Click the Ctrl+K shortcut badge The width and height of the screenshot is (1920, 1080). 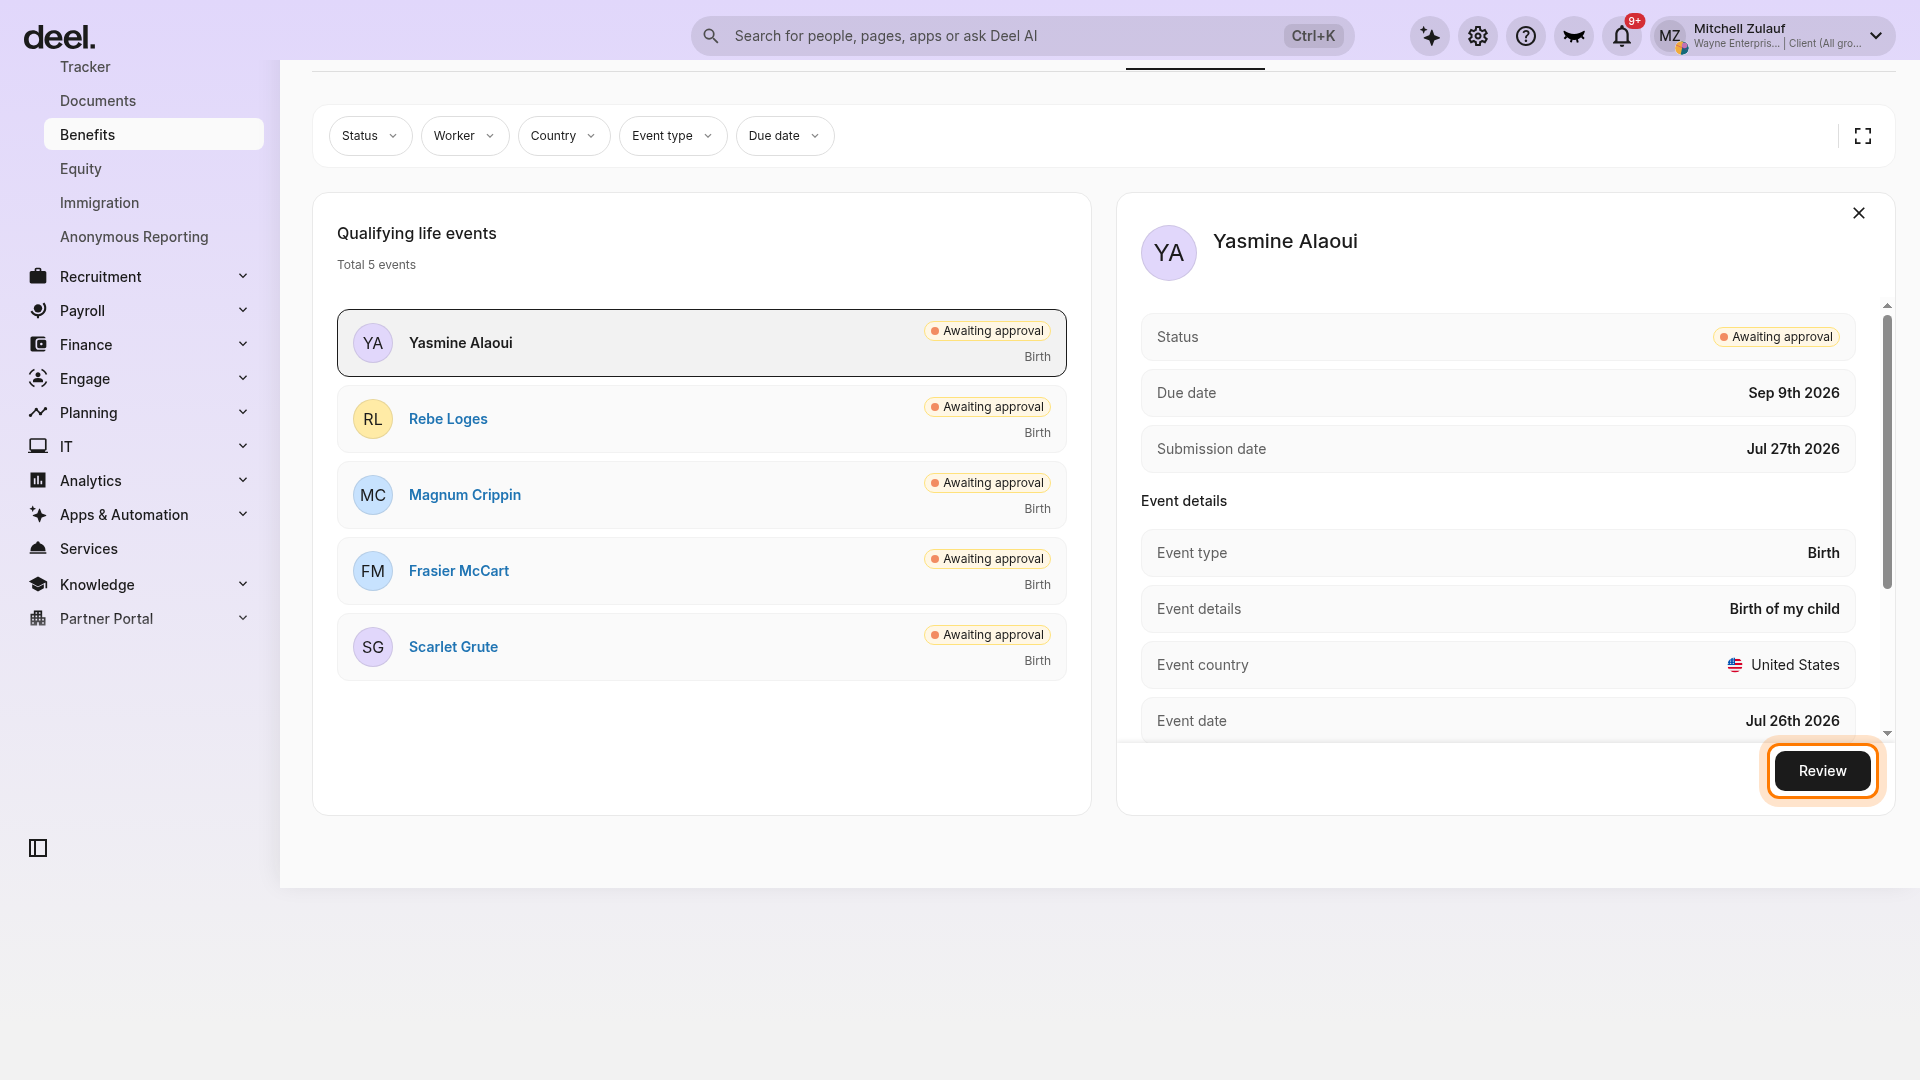click(1313, 36)
